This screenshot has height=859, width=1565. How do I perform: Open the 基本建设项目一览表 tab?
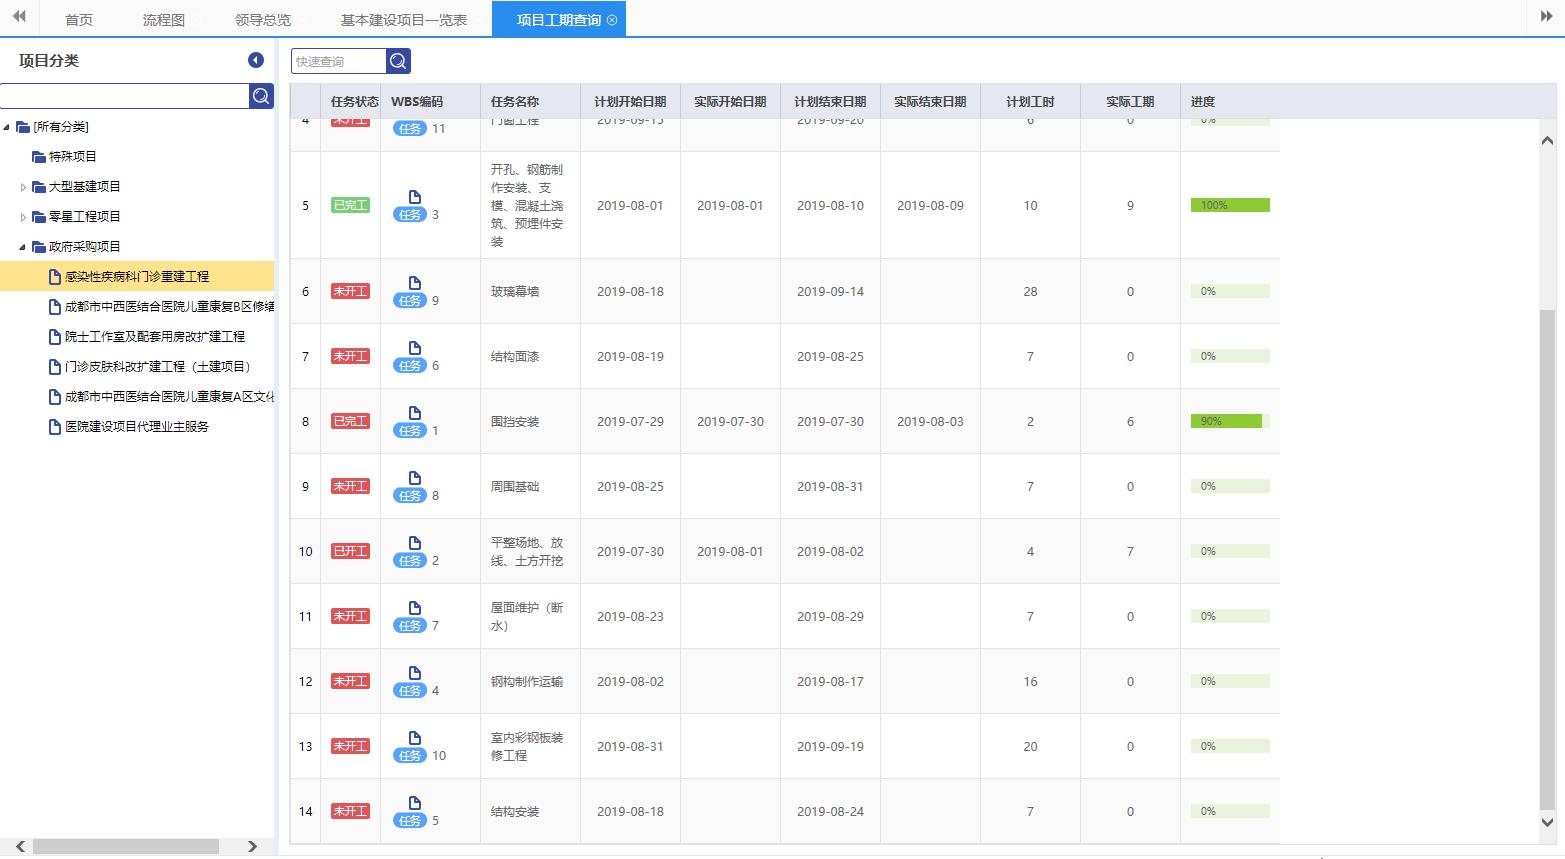point(403,20)
